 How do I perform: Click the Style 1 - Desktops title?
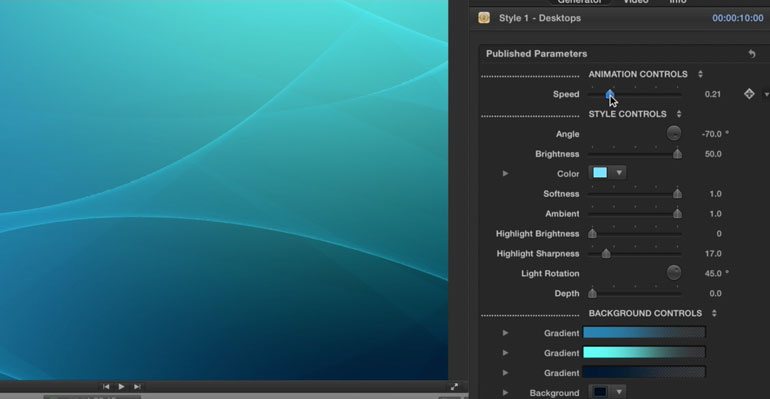pos(540,18)
